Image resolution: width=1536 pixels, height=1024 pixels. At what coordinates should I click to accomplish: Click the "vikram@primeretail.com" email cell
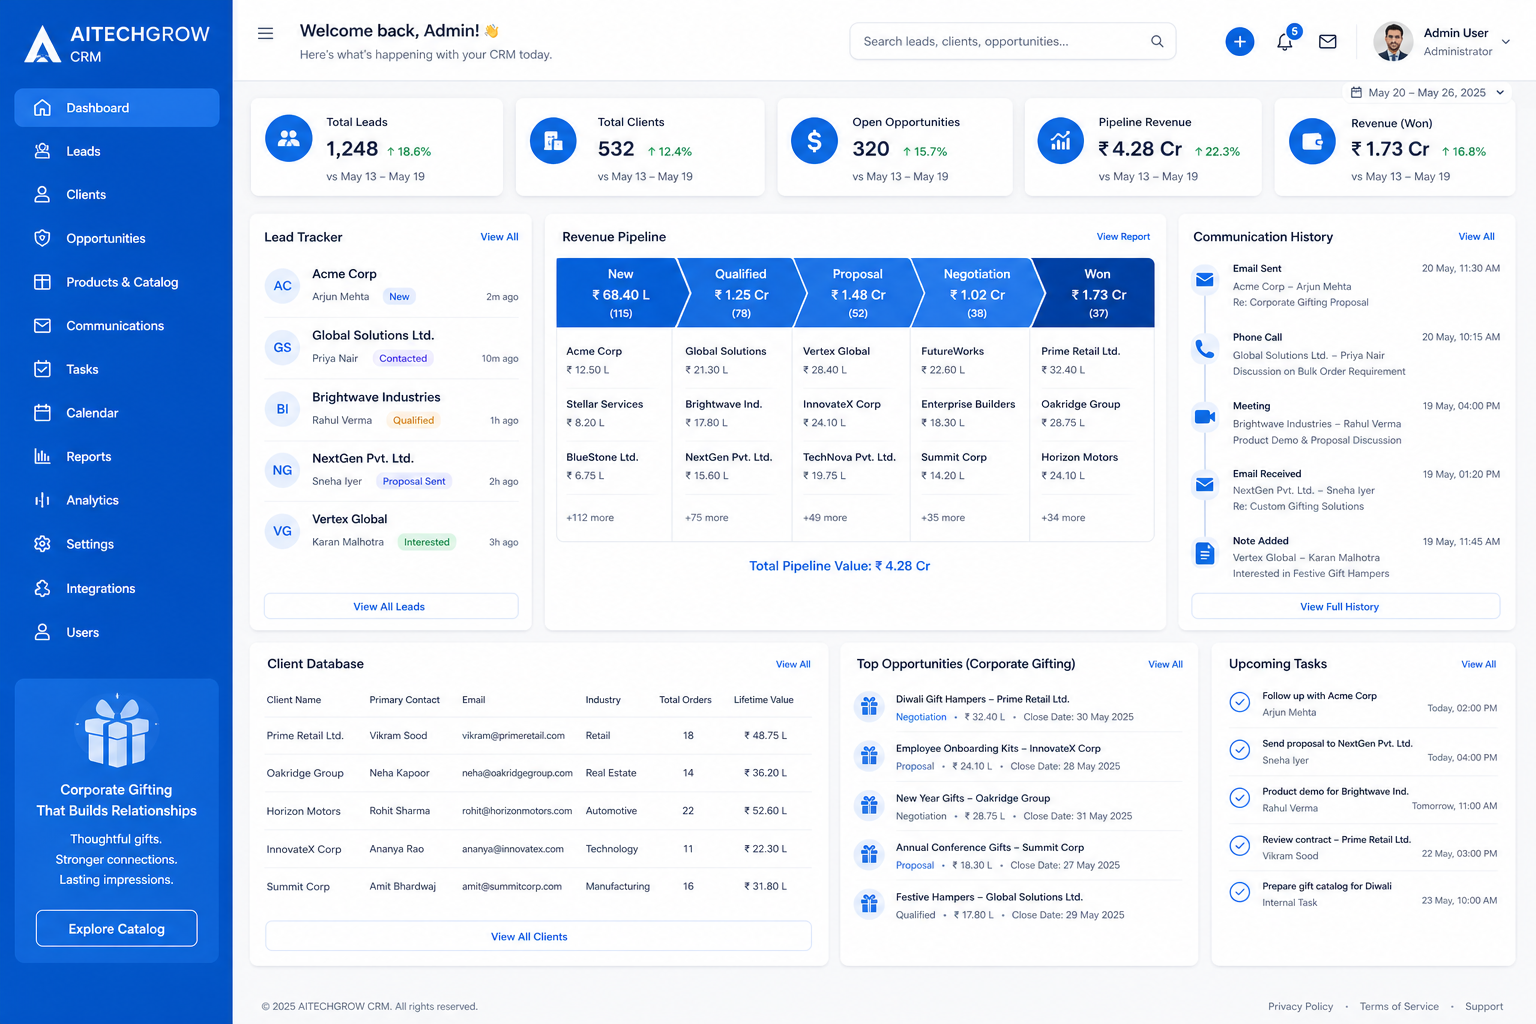[x=513, y=735]
